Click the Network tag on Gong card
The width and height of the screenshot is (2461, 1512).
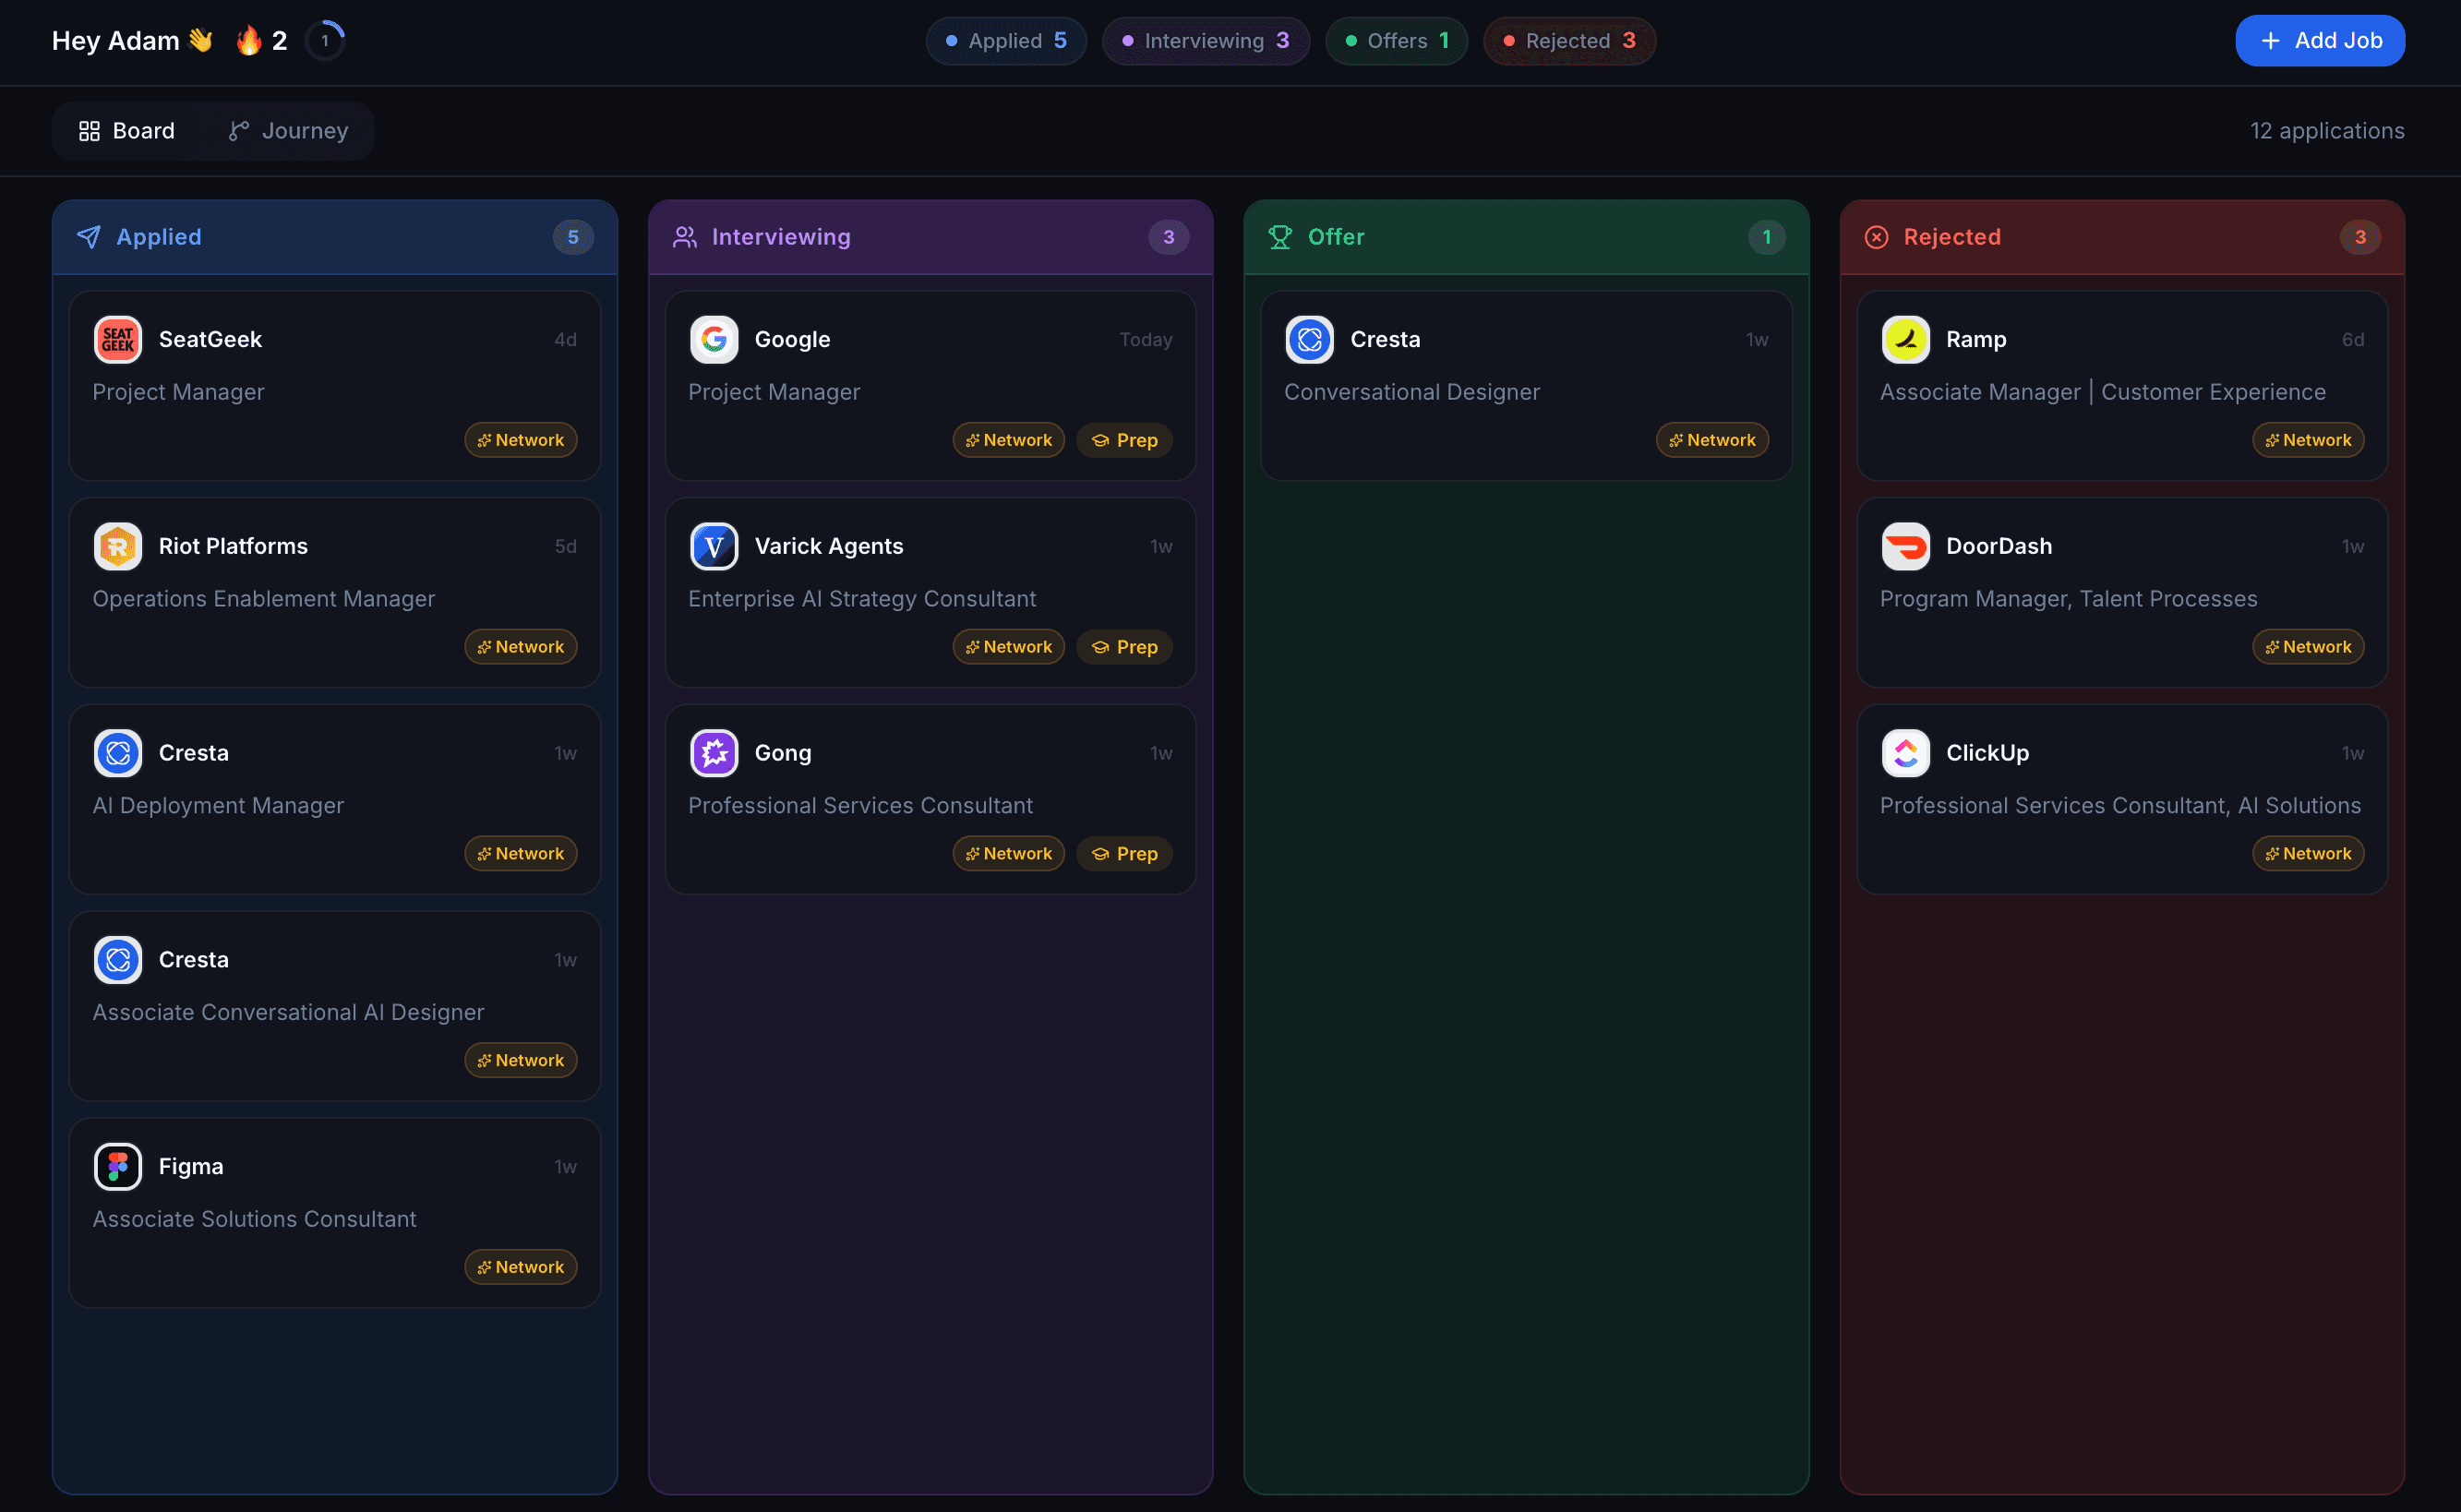click(1009, 854)
